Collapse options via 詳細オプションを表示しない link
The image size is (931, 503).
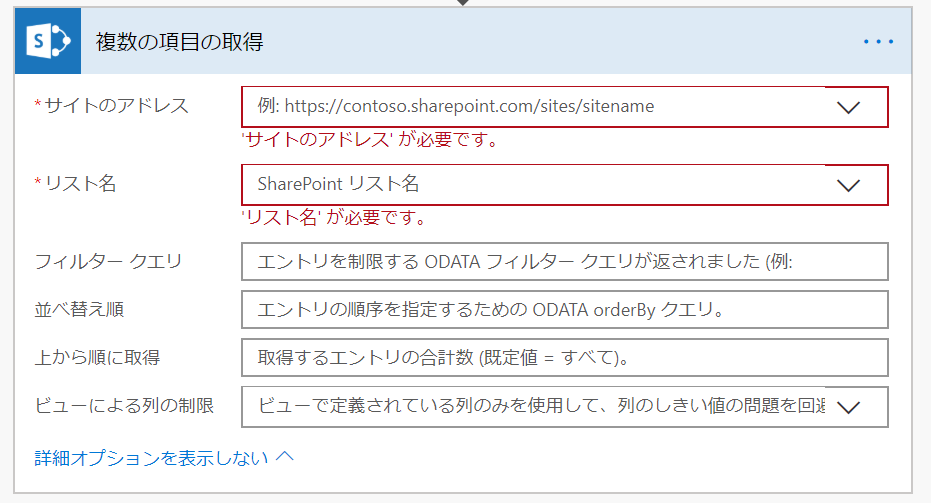(151, 458)
